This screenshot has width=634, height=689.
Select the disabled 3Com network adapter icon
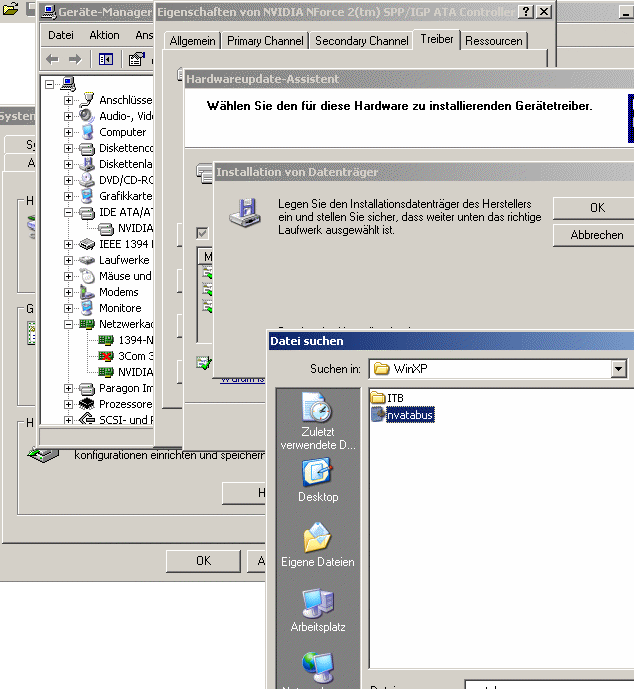click(106, 356)
